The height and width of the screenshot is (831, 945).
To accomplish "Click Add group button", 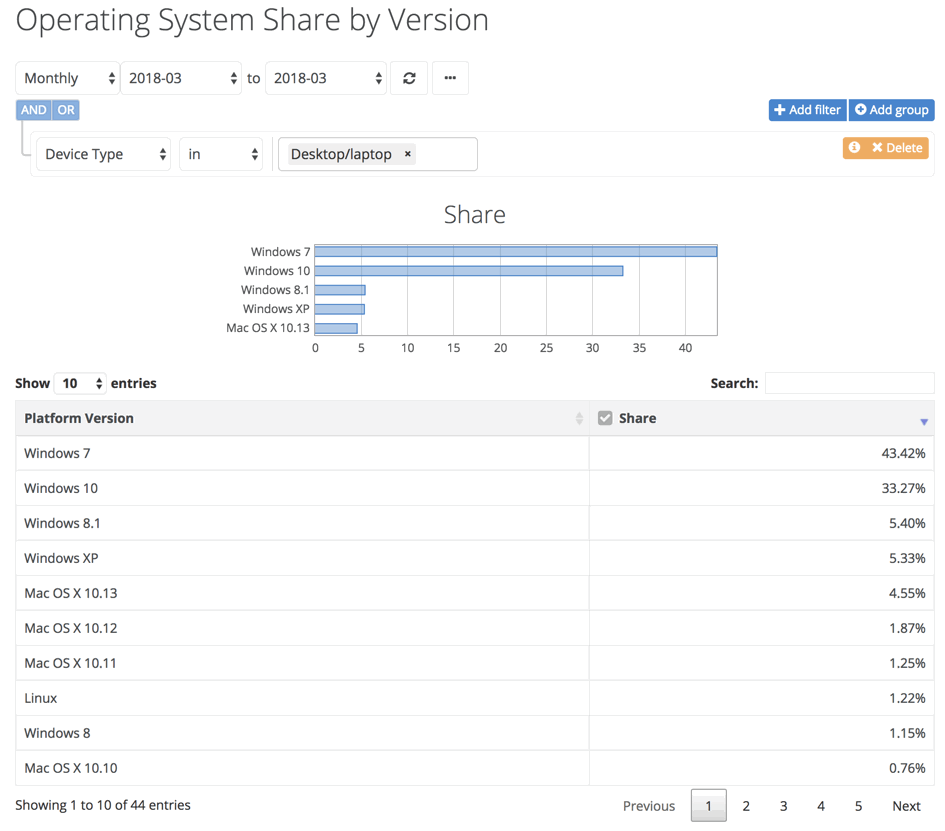I will (892, 110).
